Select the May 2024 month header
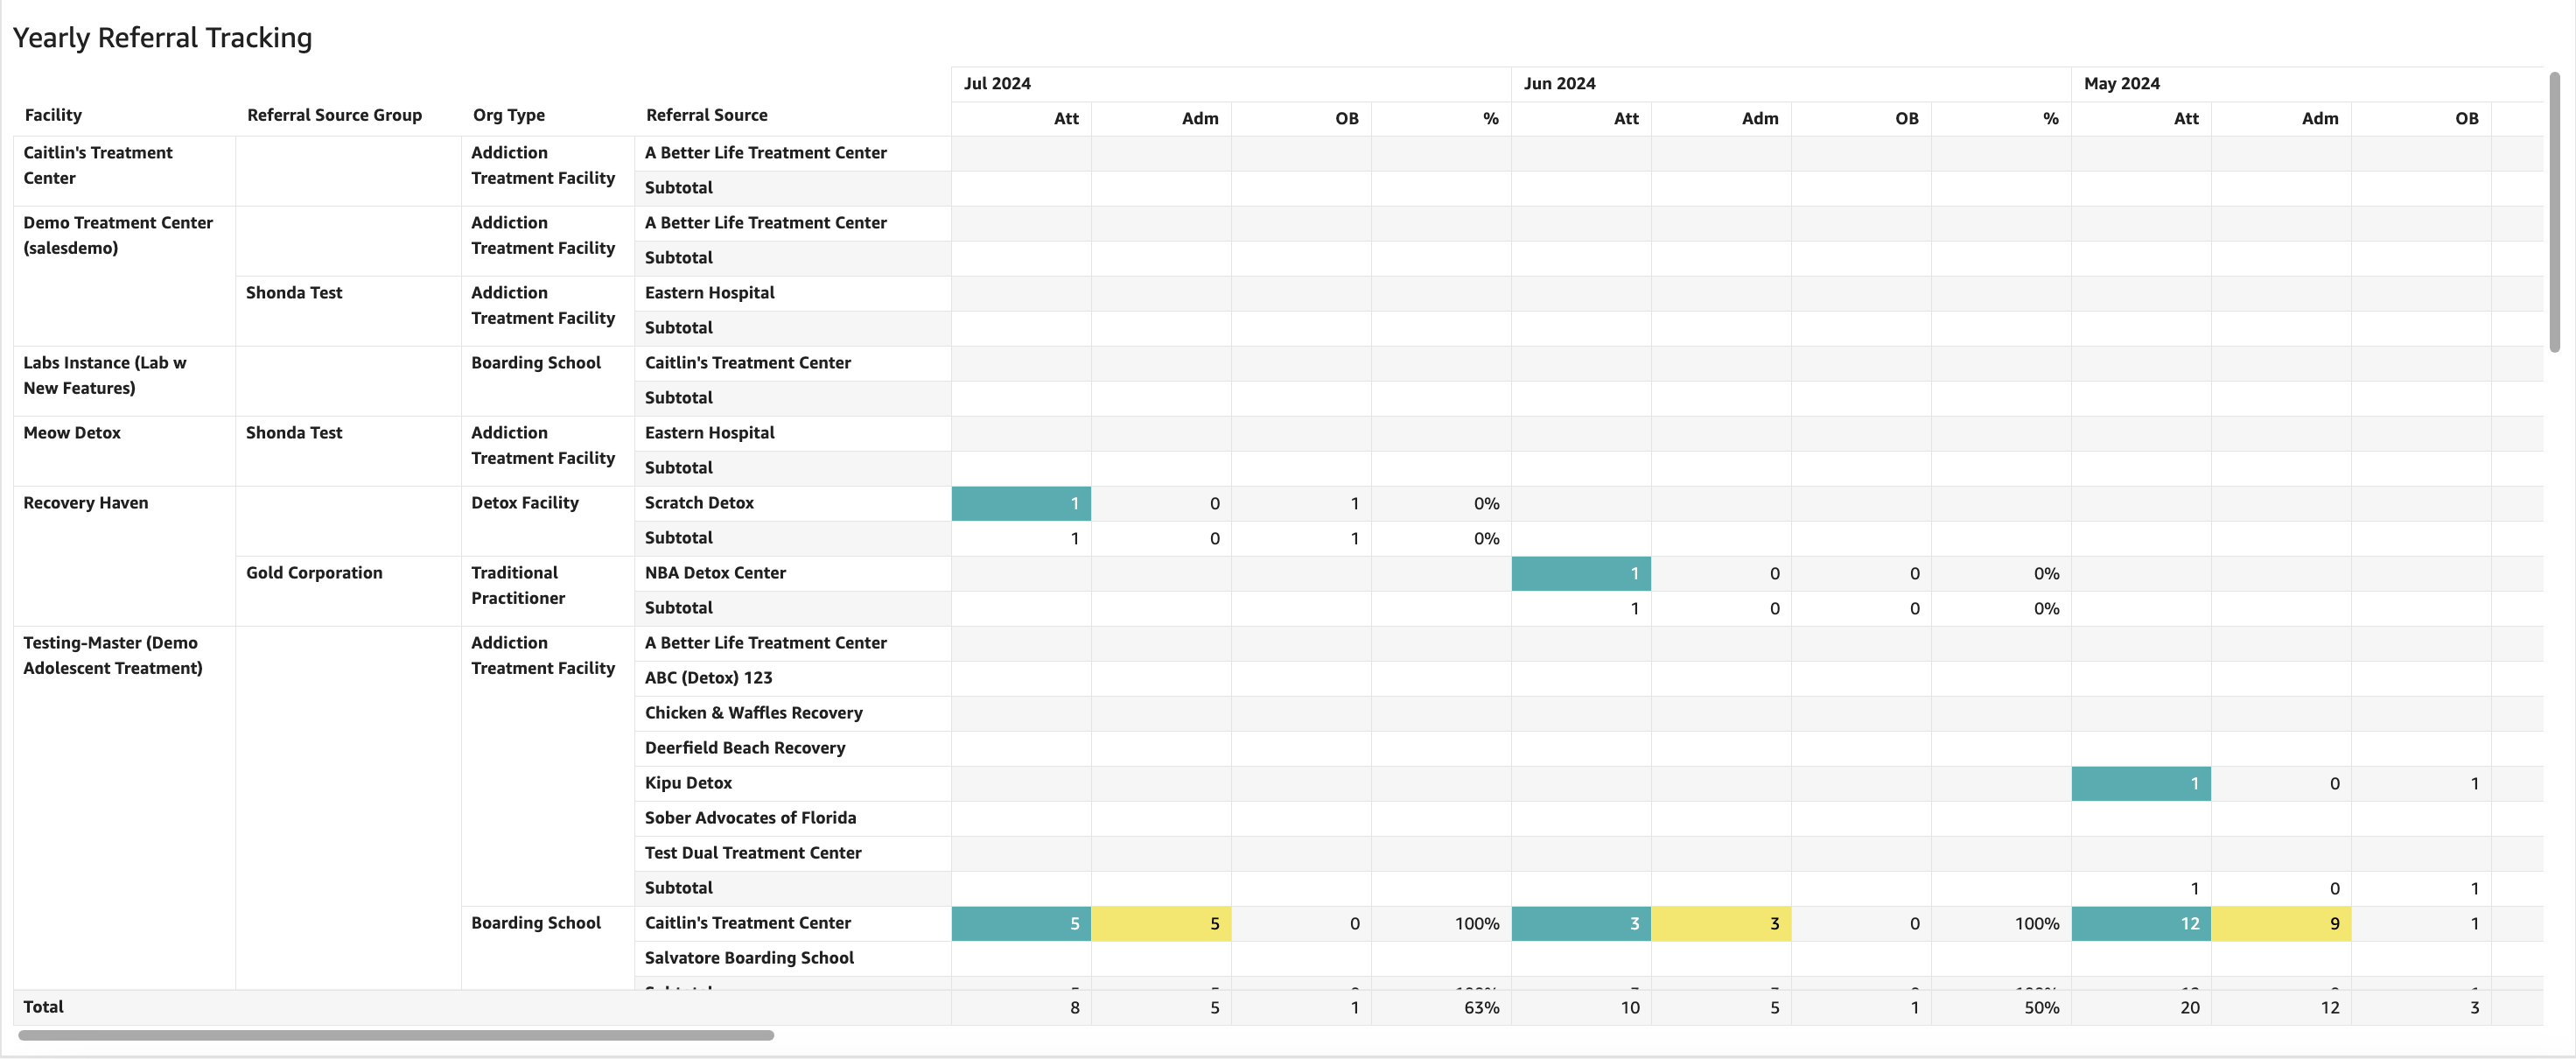 click(x=2120, y=84)
